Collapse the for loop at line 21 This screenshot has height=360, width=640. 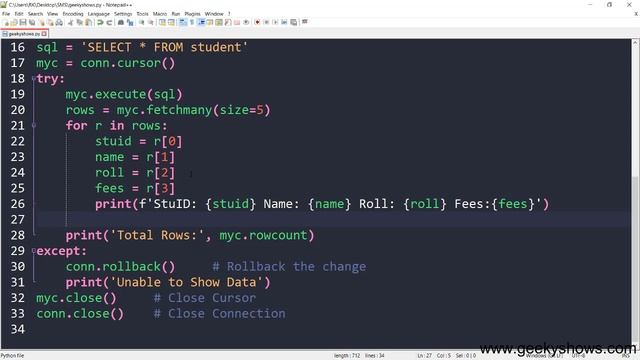point(34,125)
